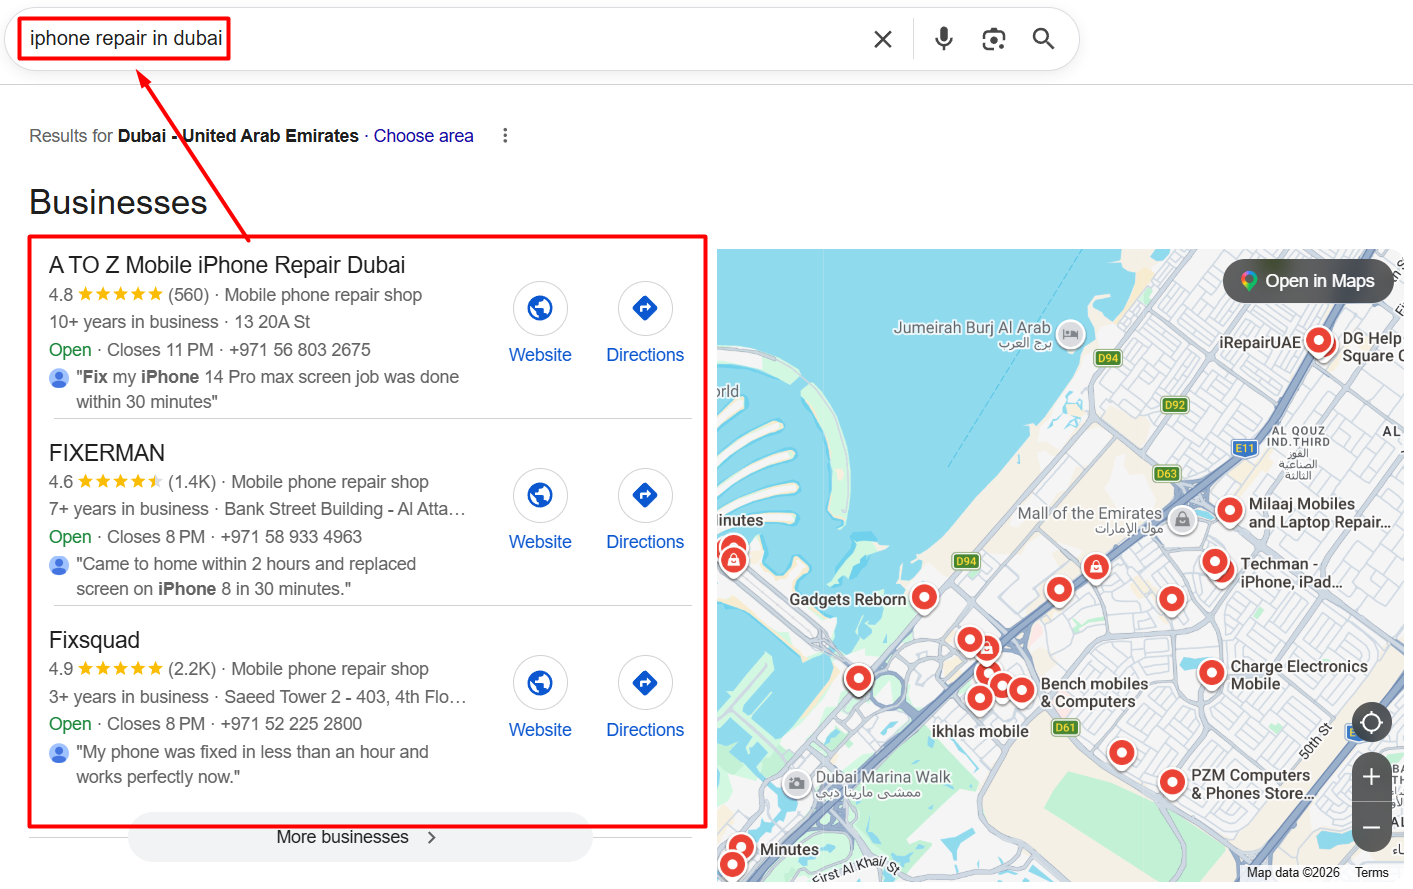
Task: Select the Bench mobiles & Computers map pin
Action: [x=1021, y=690]
